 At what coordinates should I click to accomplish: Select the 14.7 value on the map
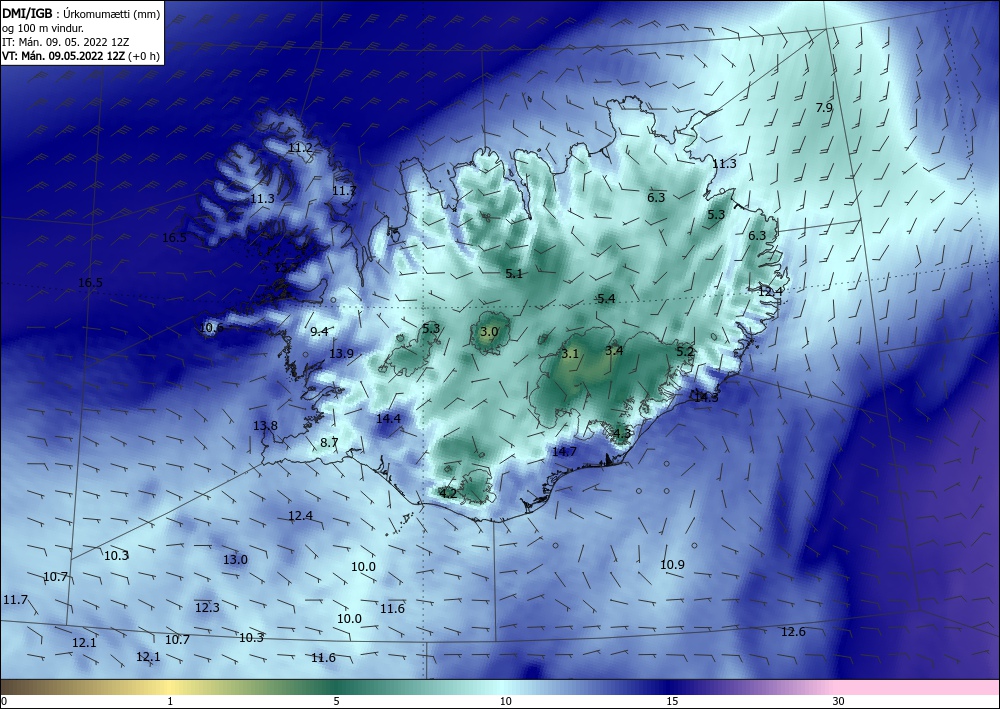point(564,451)
